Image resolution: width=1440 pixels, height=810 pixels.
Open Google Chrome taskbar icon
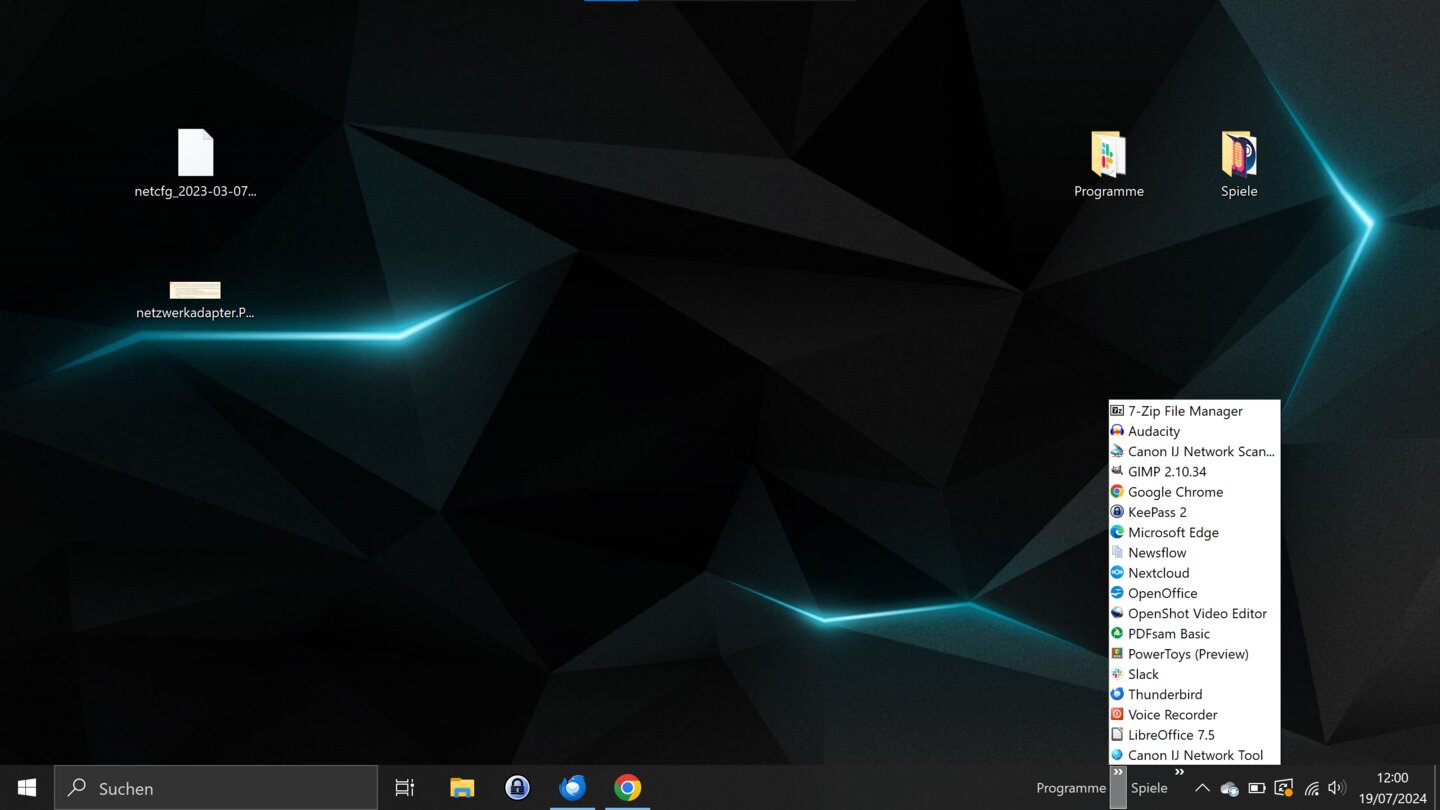(628, 788)
